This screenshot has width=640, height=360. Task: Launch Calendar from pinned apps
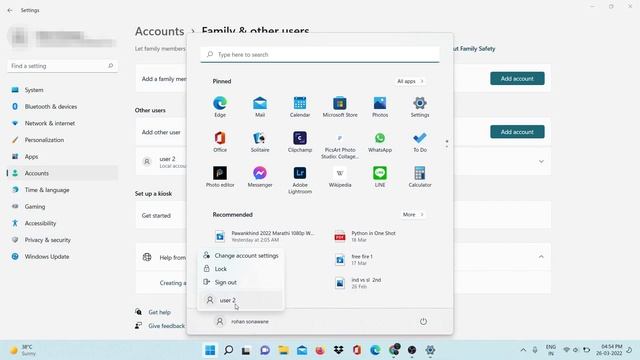click(x=300, y=107)
